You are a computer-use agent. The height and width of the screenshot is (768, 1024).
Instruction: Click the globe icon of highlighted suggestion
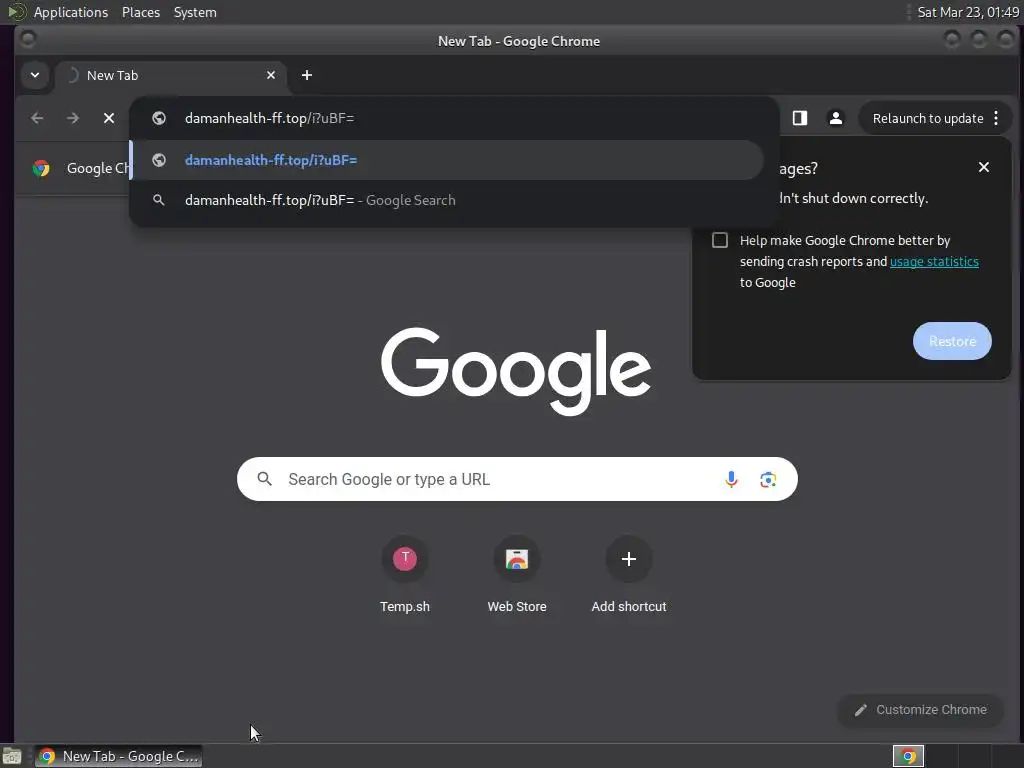coord(159,160)
